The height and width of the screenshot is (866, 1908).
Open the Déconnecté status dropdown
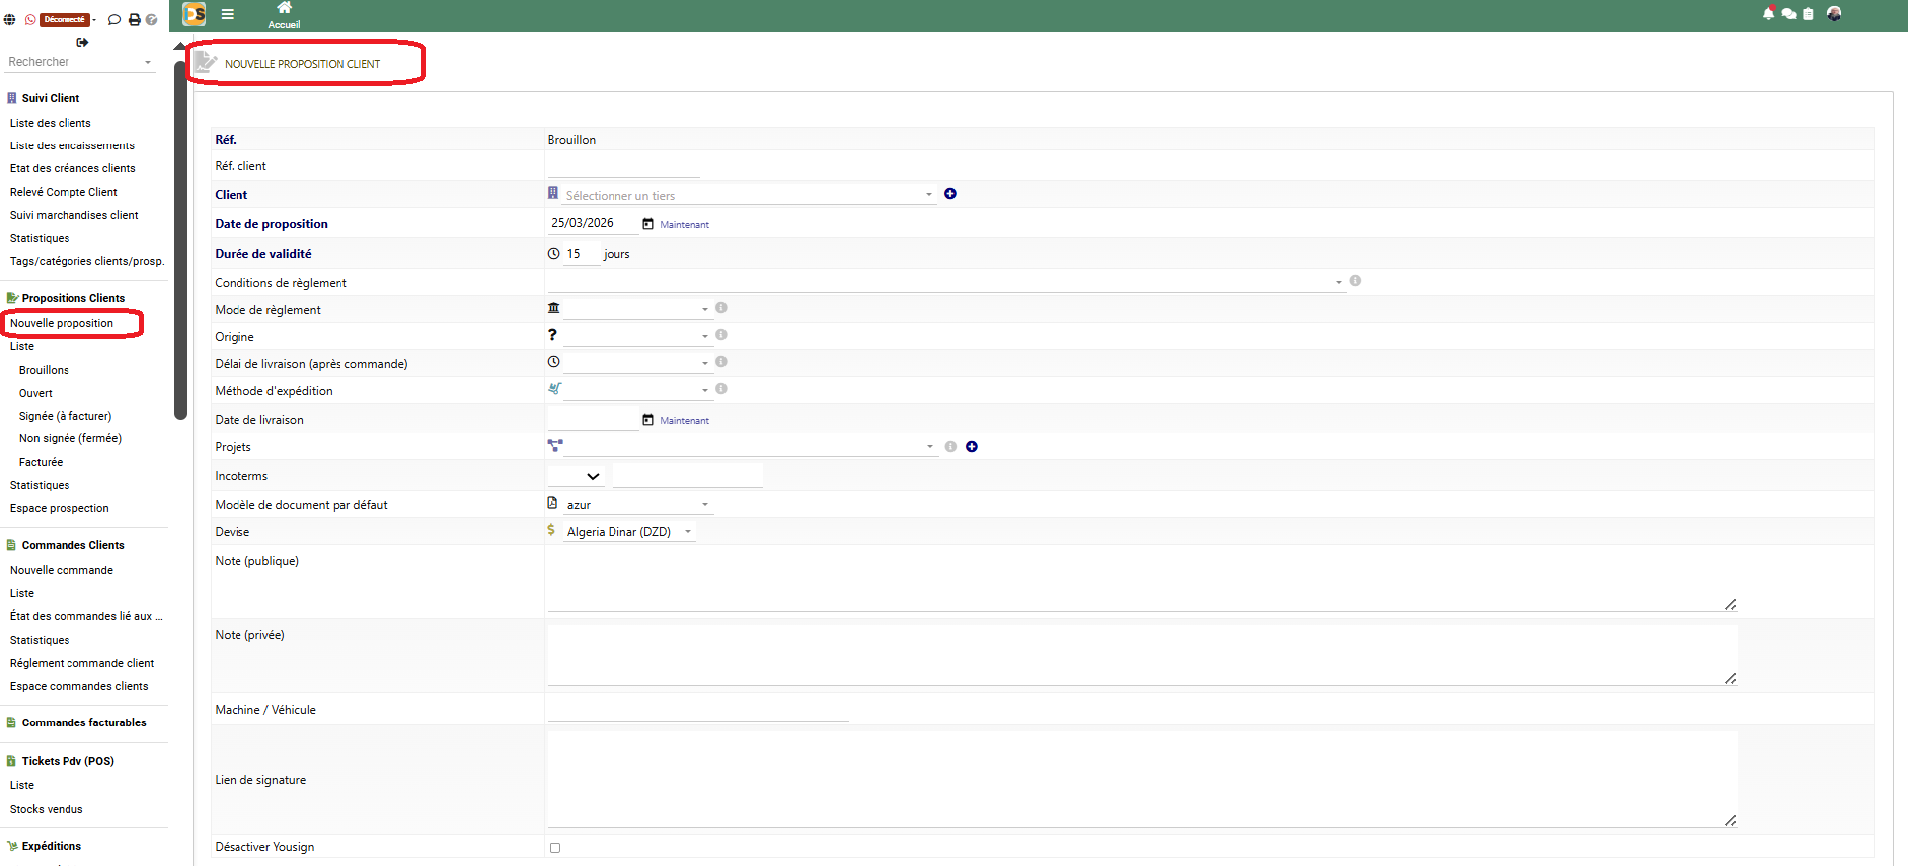click(x=68, y=20)
